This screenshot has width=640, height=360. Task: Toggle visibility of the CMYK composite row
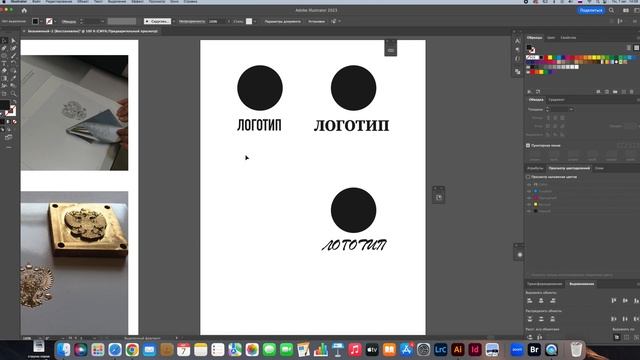529,184
